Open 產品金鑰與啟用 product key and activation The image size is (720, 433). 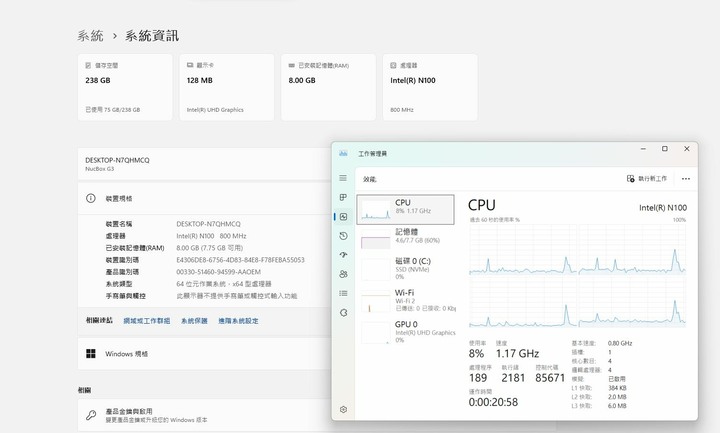tap(204, 415)
